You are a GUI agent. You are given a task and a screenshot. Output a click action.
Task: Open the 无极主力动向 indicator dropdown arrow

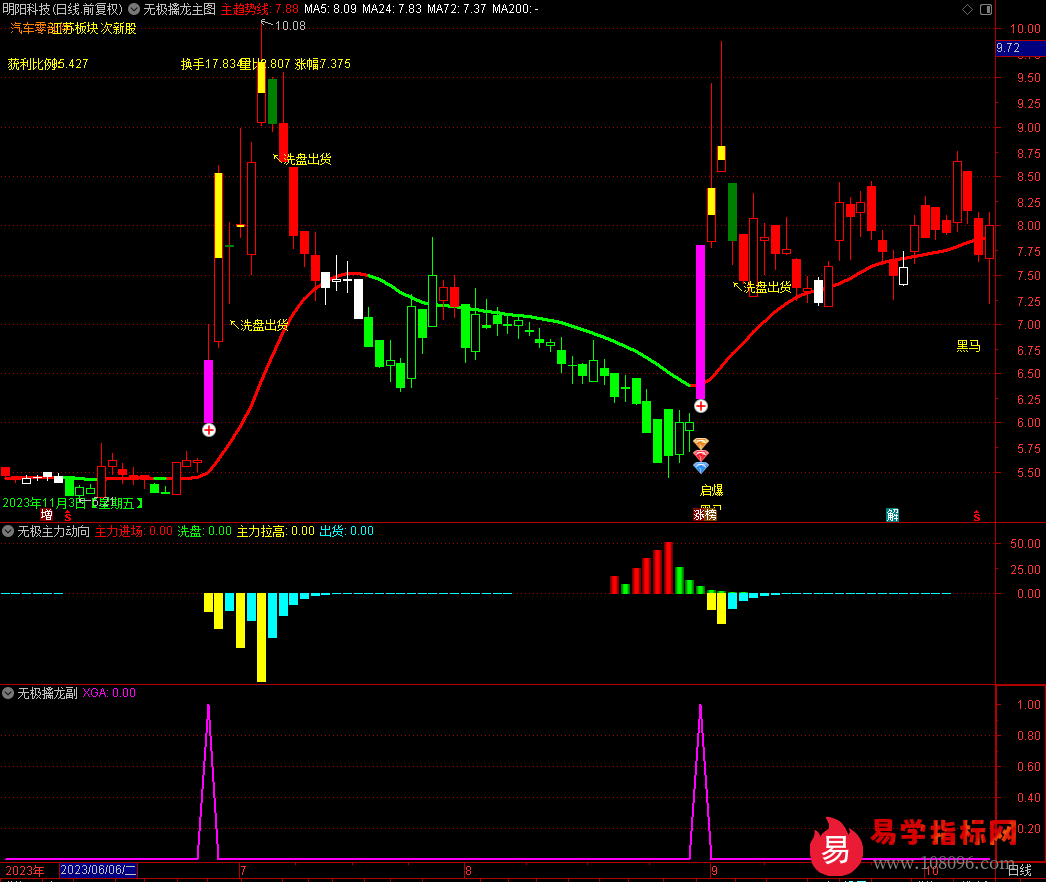click(8, 532)
